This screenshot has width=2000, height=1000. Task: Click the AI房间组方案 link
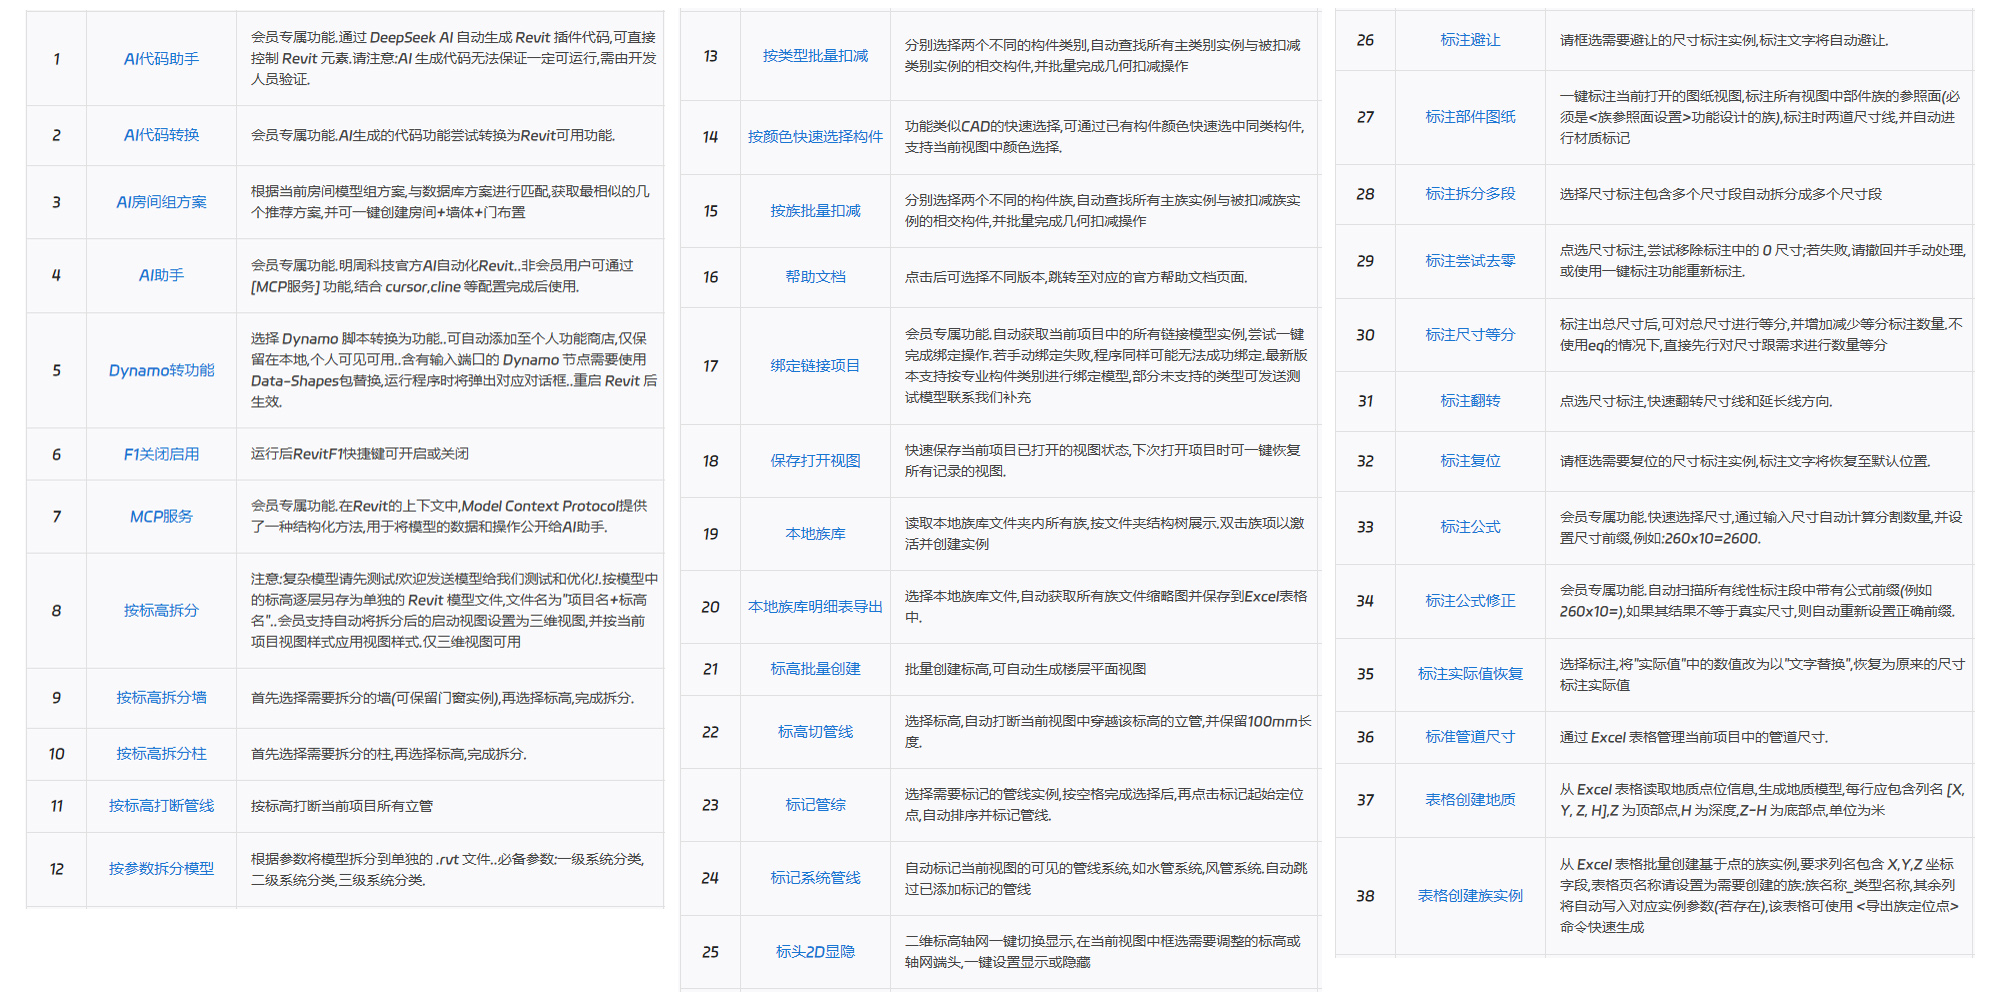[x=161, y=202]
